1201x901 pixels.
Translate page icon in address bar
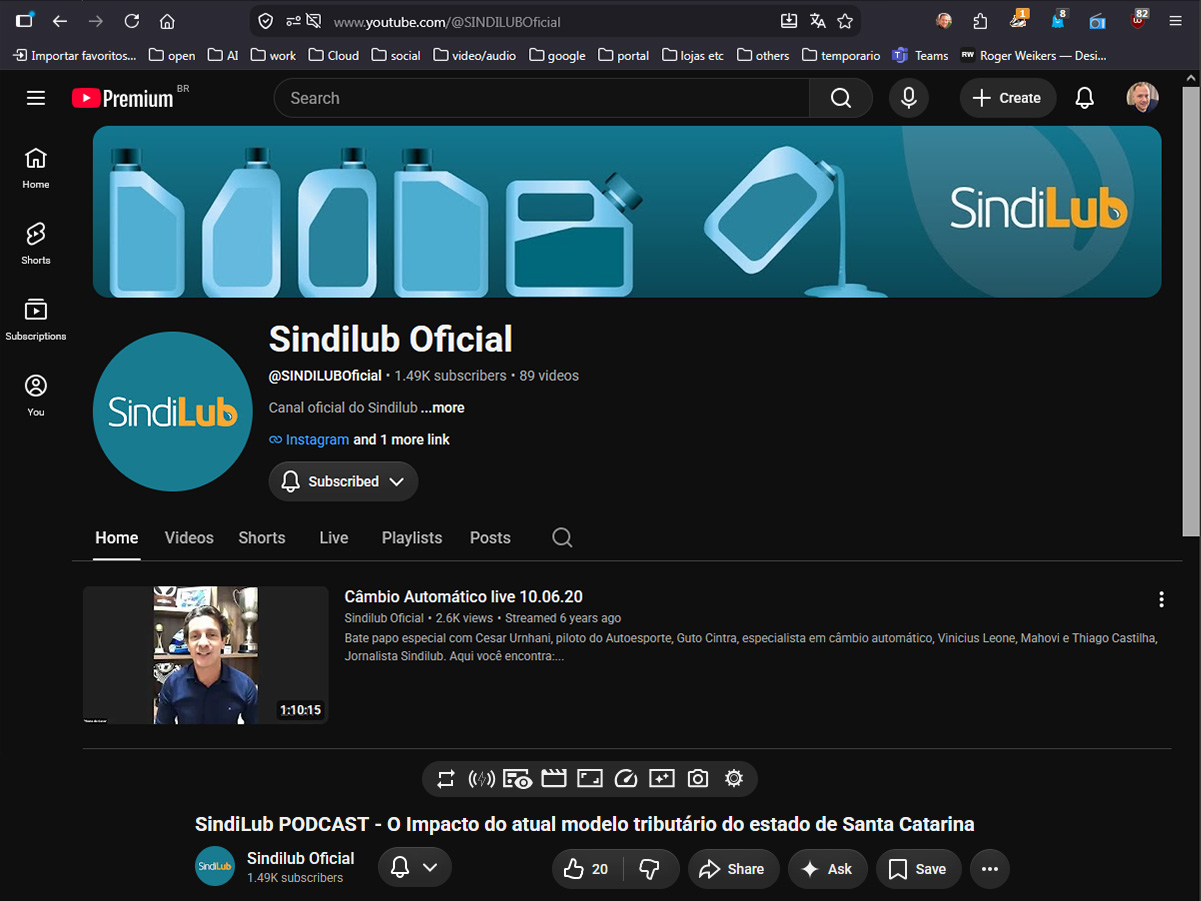coord(817,21)
